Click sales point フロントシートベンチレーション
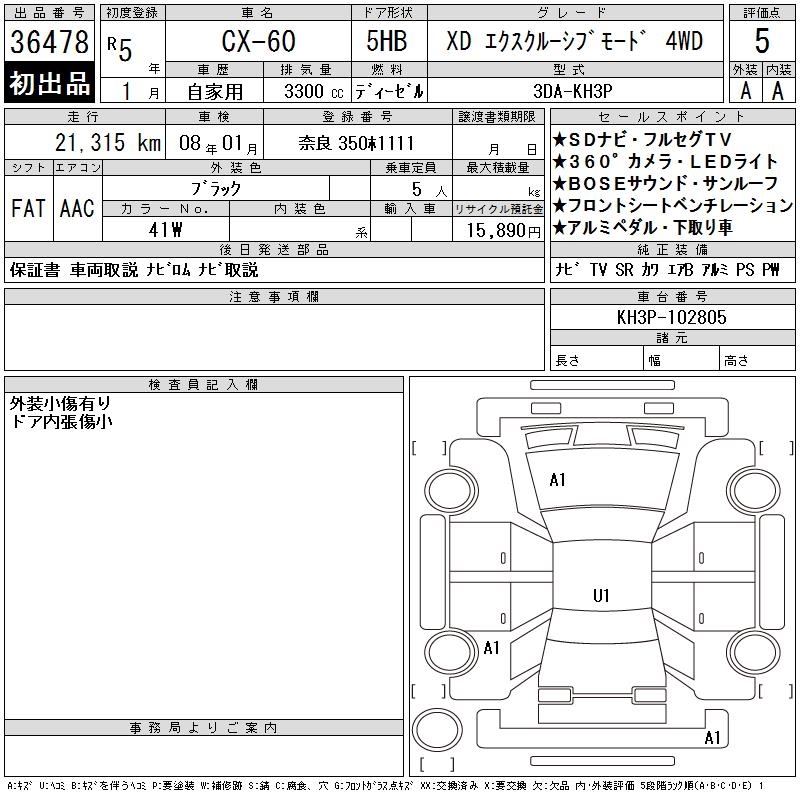The image size is (800, 800). tap(672, 206)
